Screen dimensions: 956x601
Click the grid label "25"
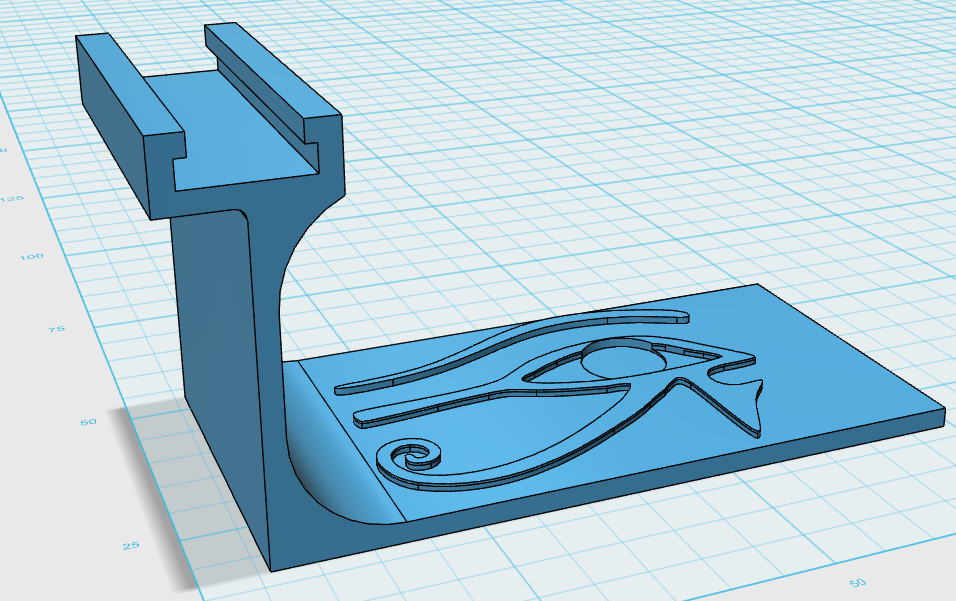[130, 546]
